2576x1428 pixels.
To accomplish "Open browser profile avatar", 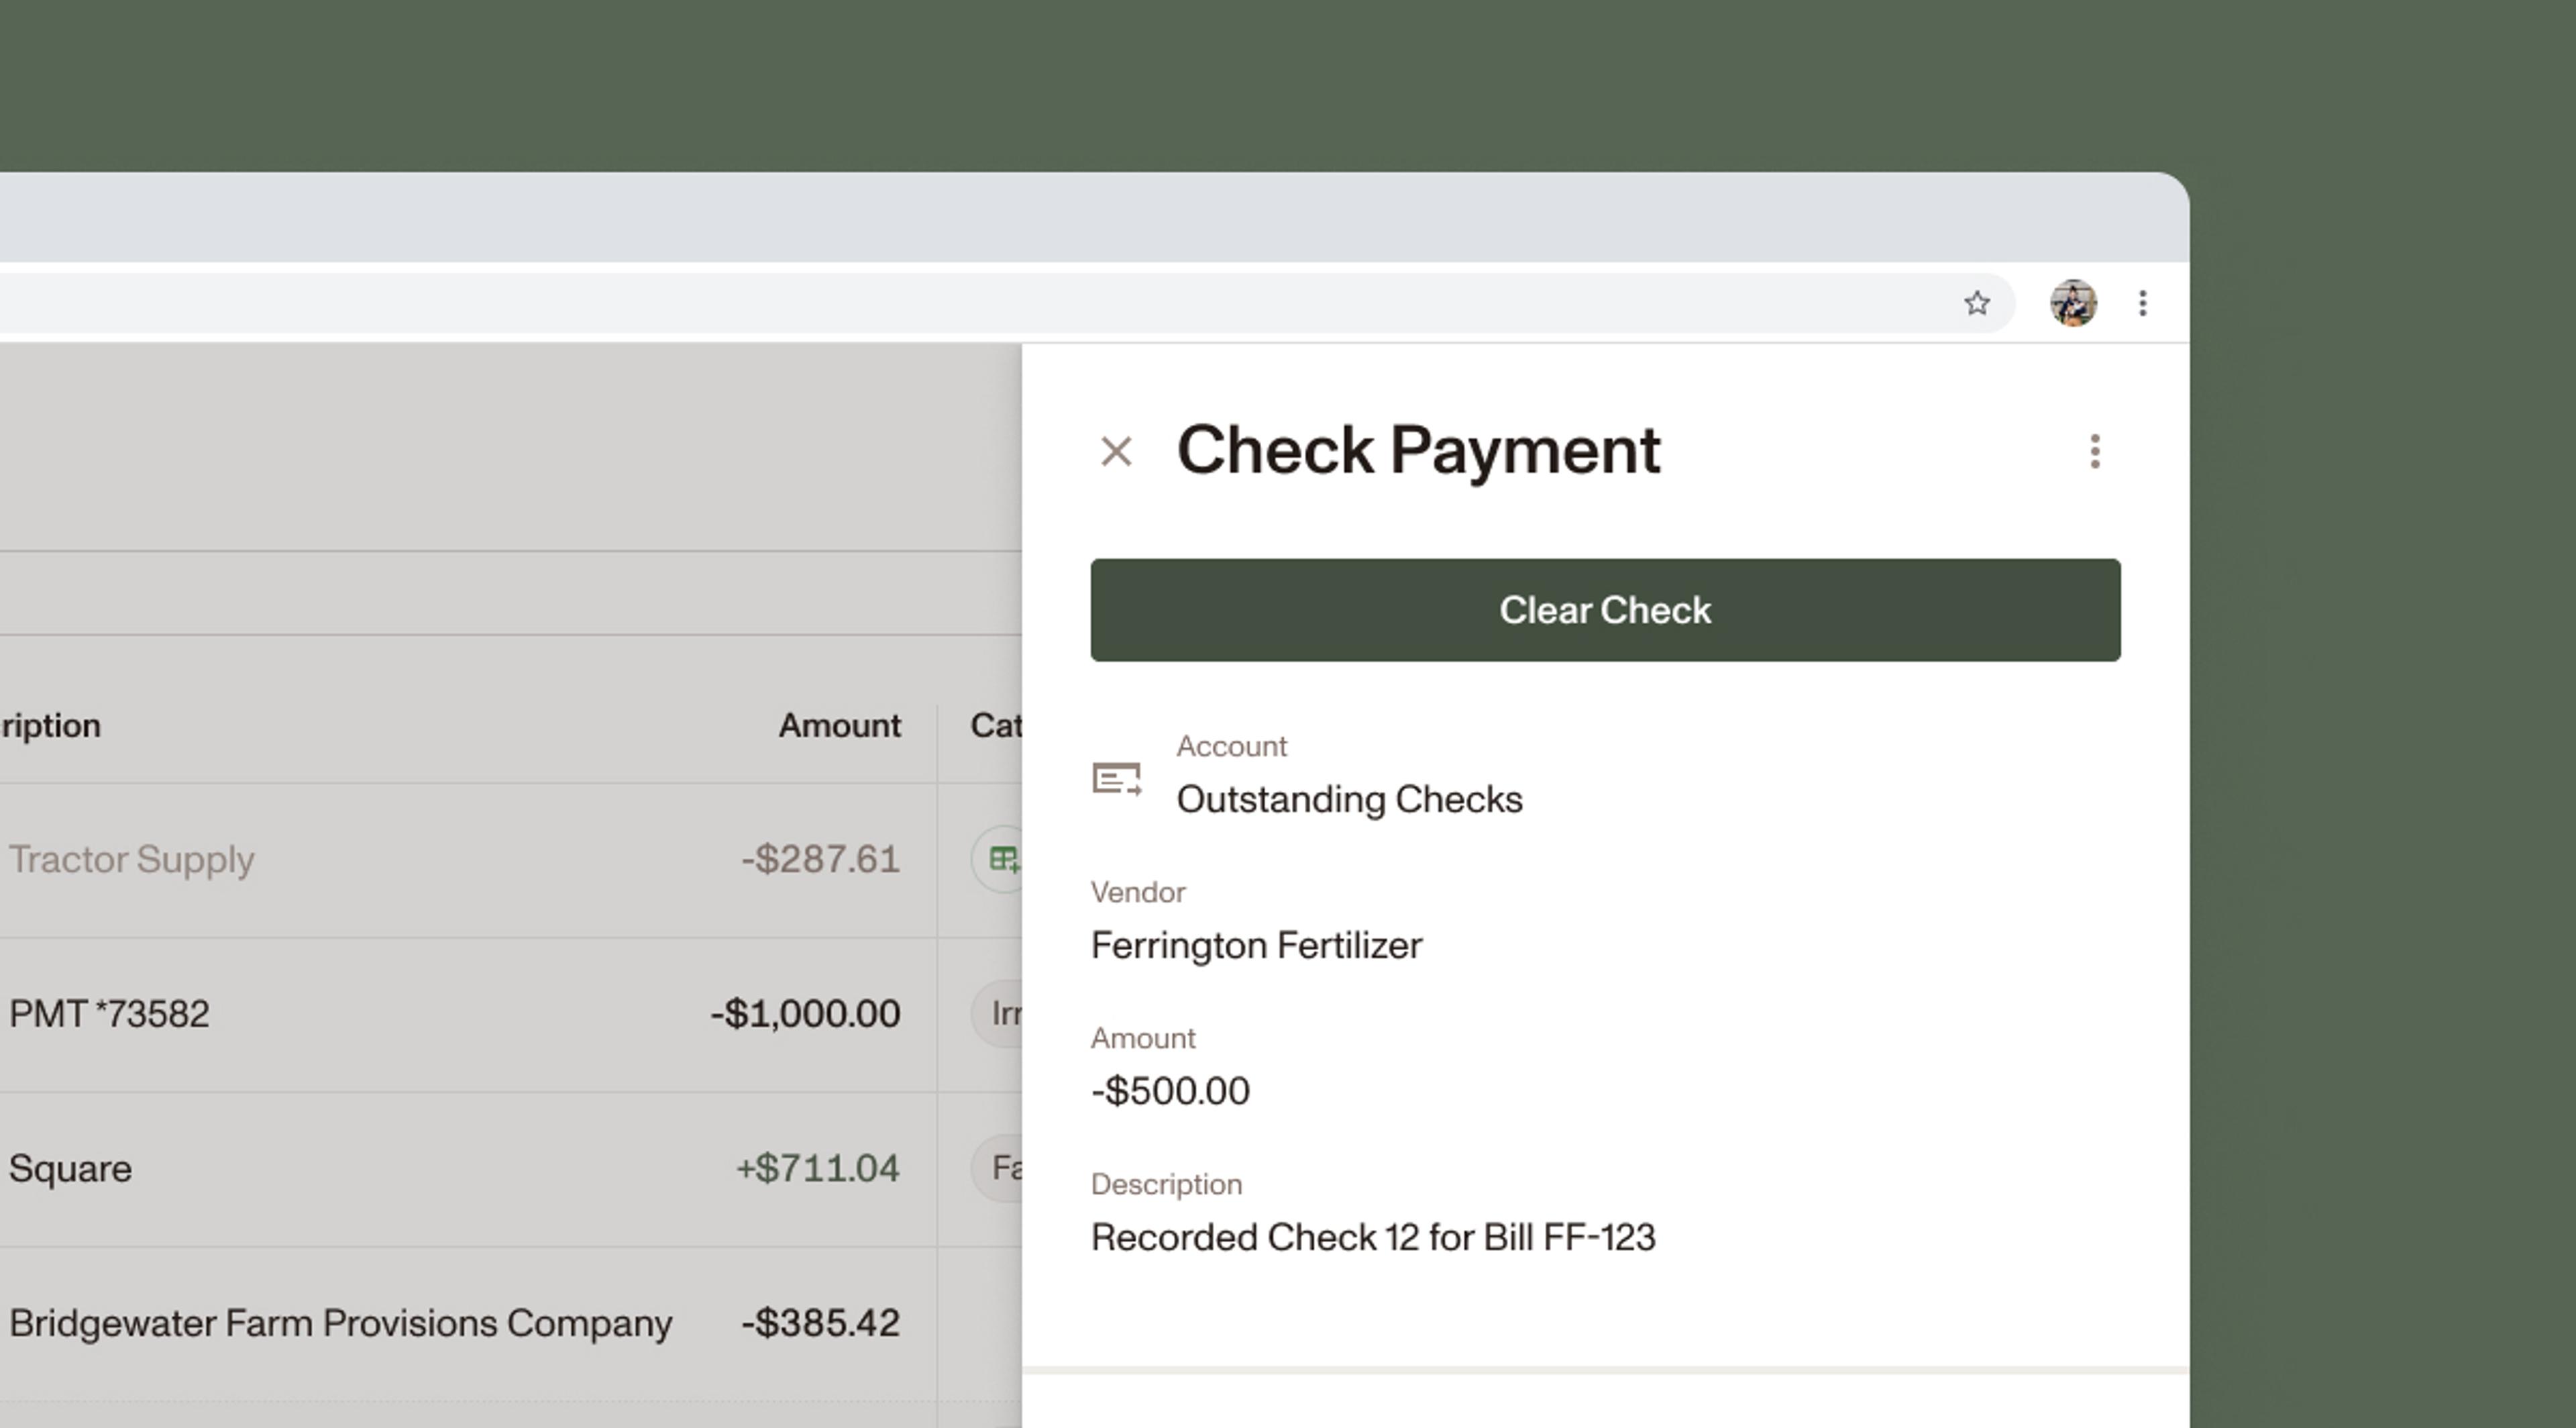I will tap(2073, 303).
